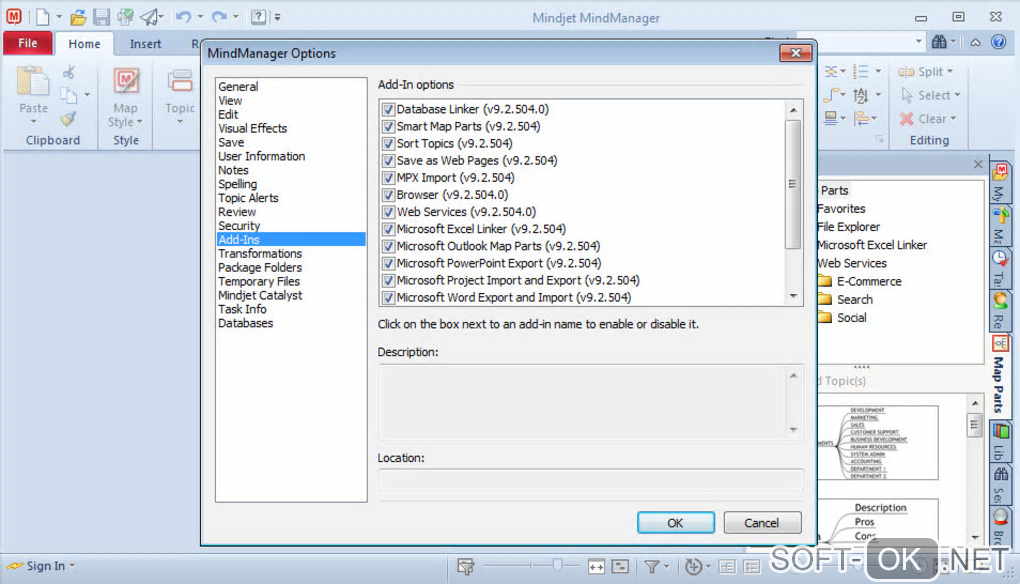Open the New map dropdown arrow

59,17
